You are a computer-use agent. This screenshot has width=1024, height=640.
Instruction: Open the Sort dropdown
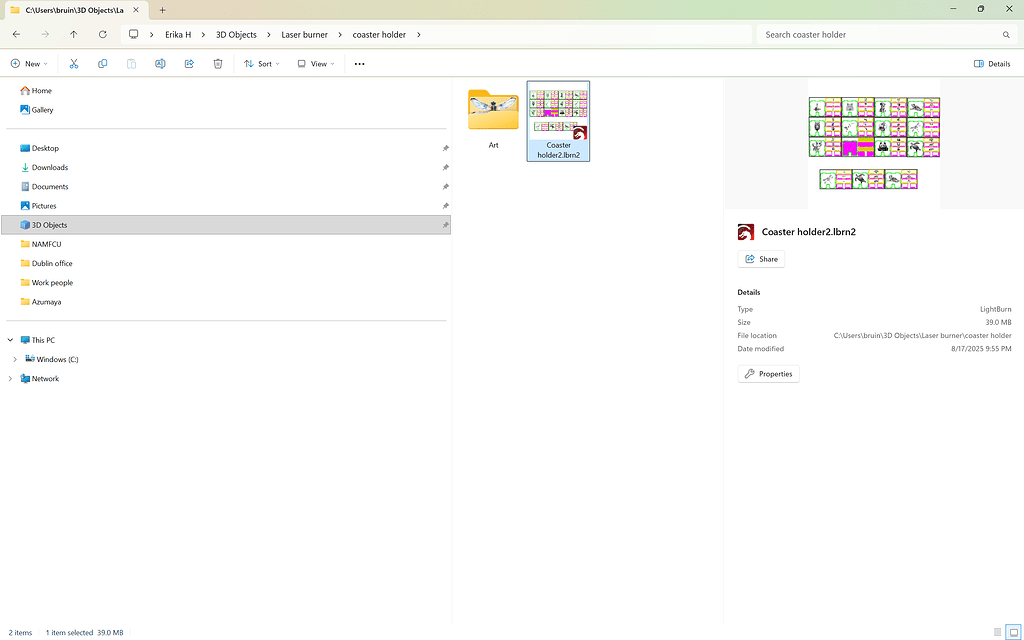(x=261, y=63)
